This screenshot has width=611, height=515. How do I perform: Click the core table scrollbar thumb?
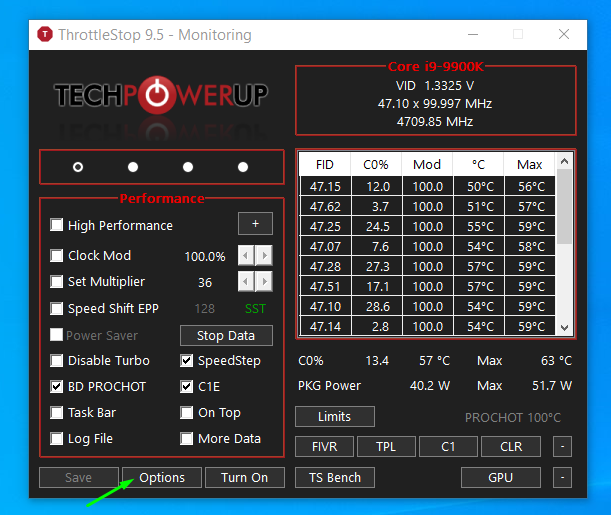(564, 206)
